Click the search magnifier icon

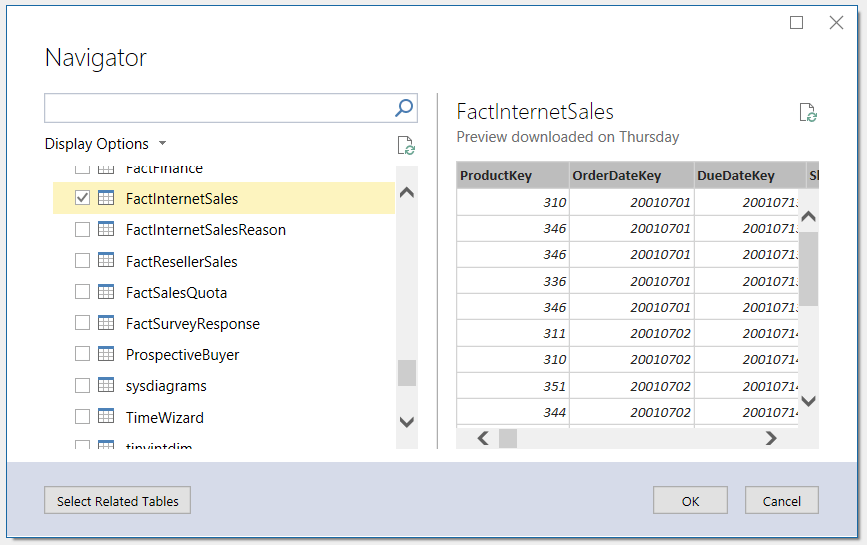(404, 108)
